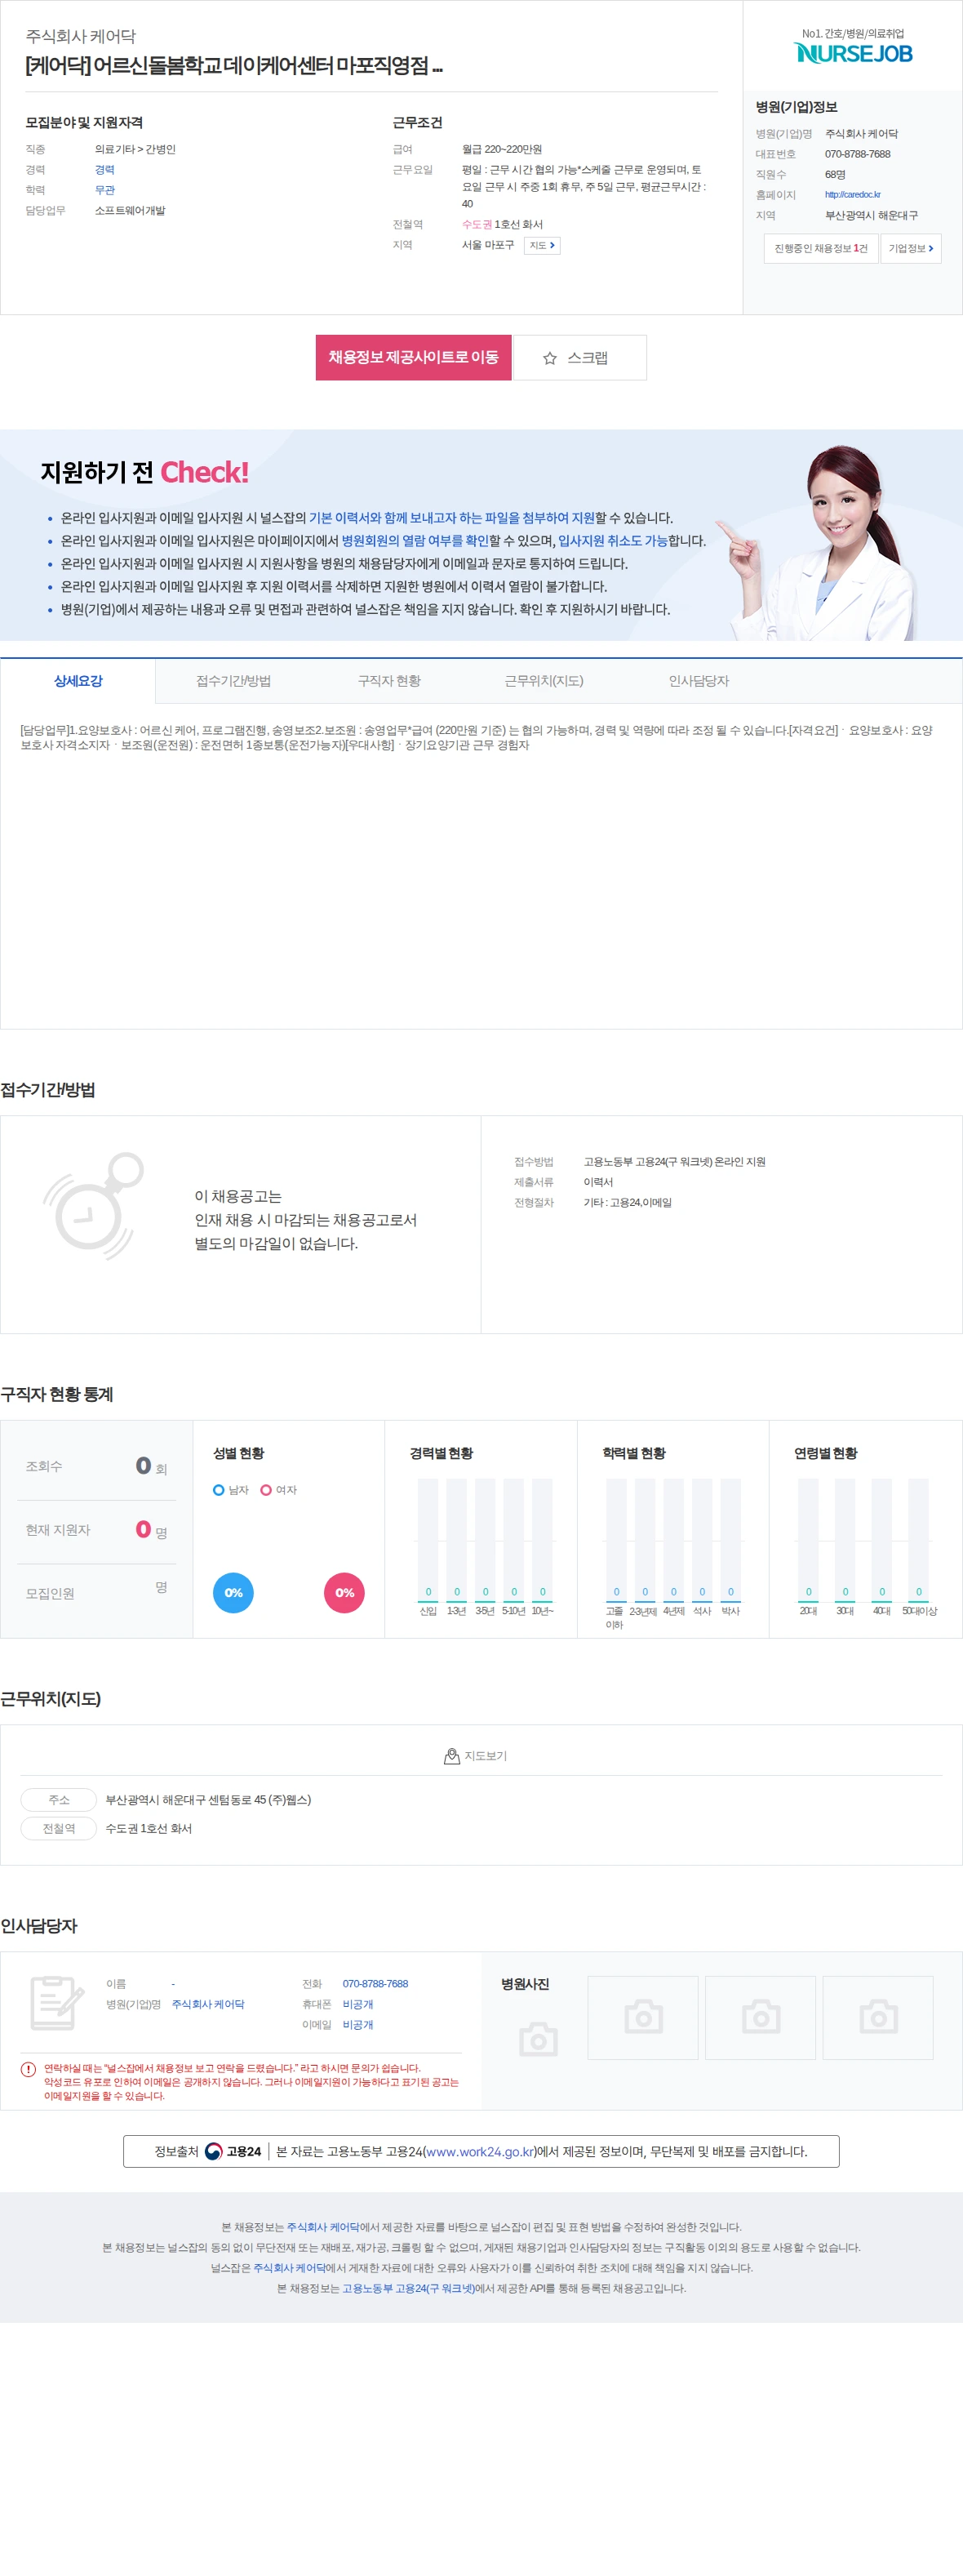Switch to the 인사담당자 tab
Screen dimensions: 963x2576
(699, 681)
